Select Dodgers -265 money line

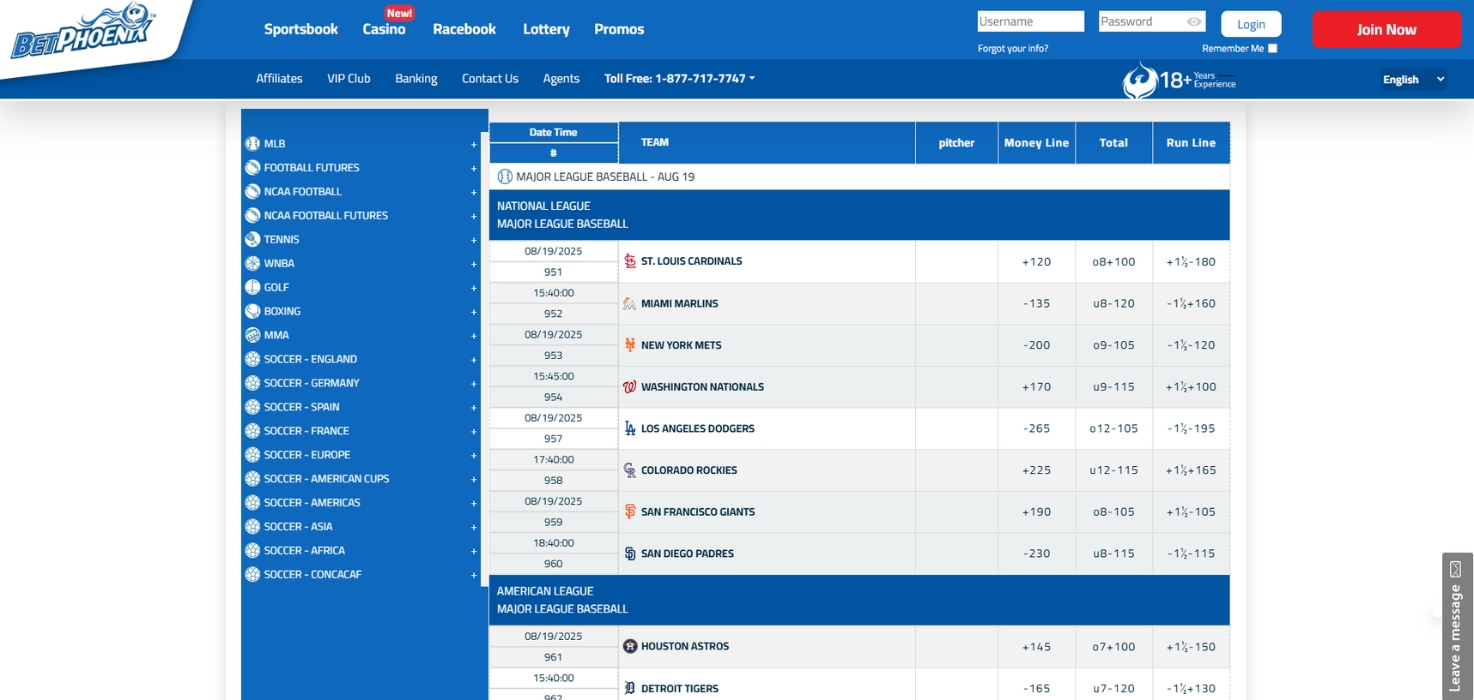click(x=1037, y=429)
